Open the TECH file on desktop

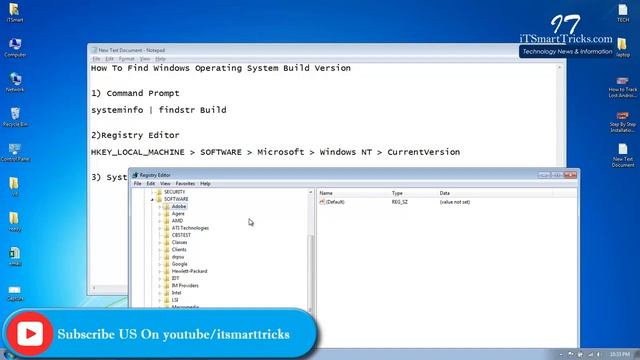coord(623,12)
